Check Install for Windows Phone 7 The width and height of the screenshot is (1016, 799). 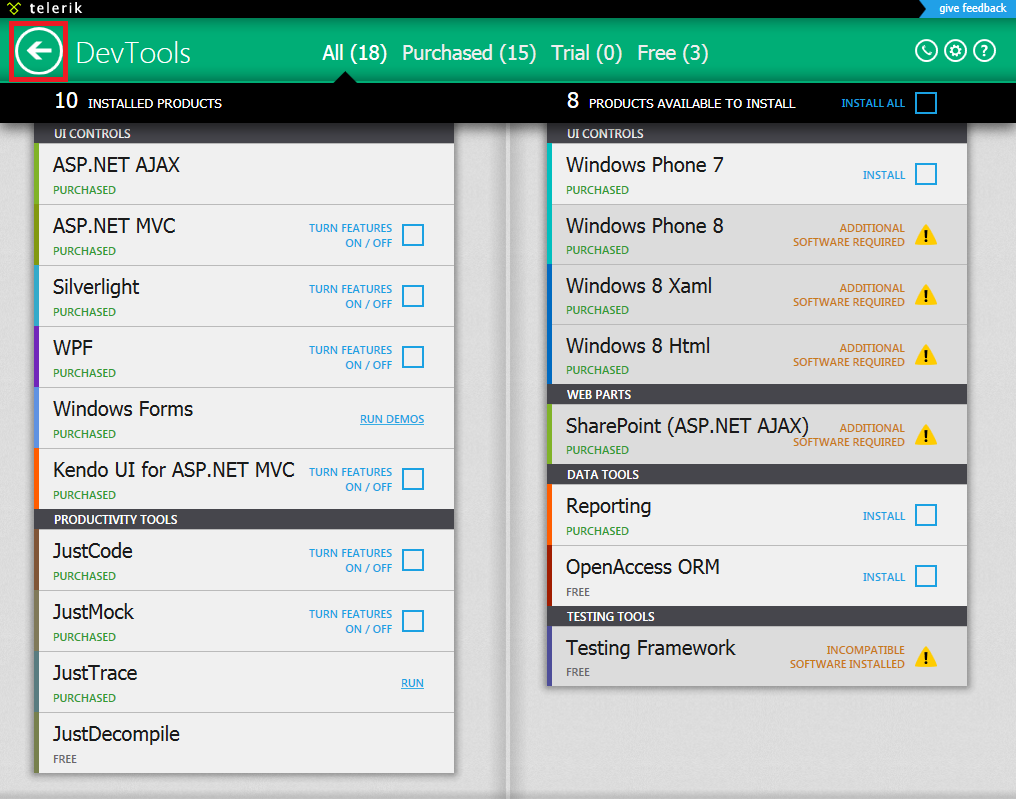click(926, 174)
